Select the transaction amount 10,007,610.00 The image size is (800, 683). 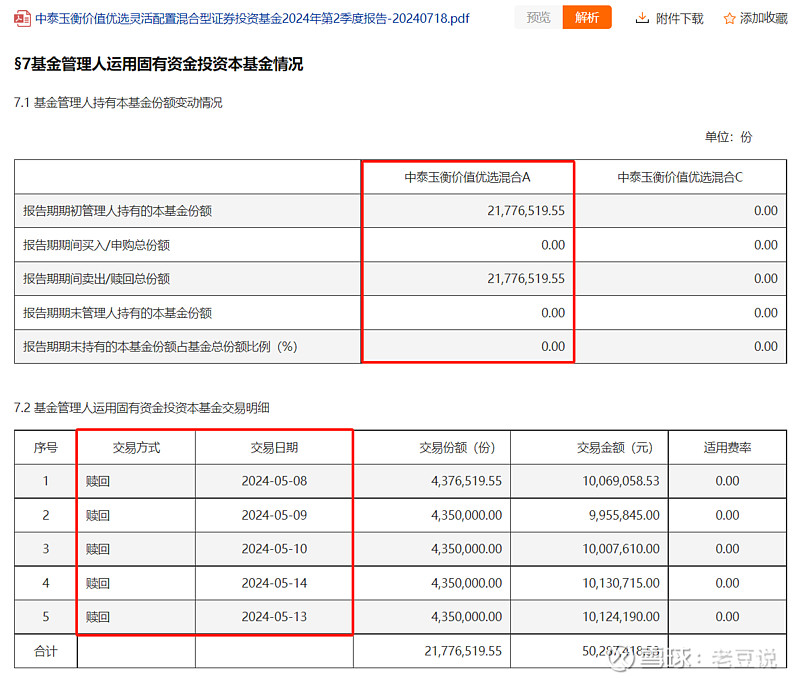click(621, 549)
